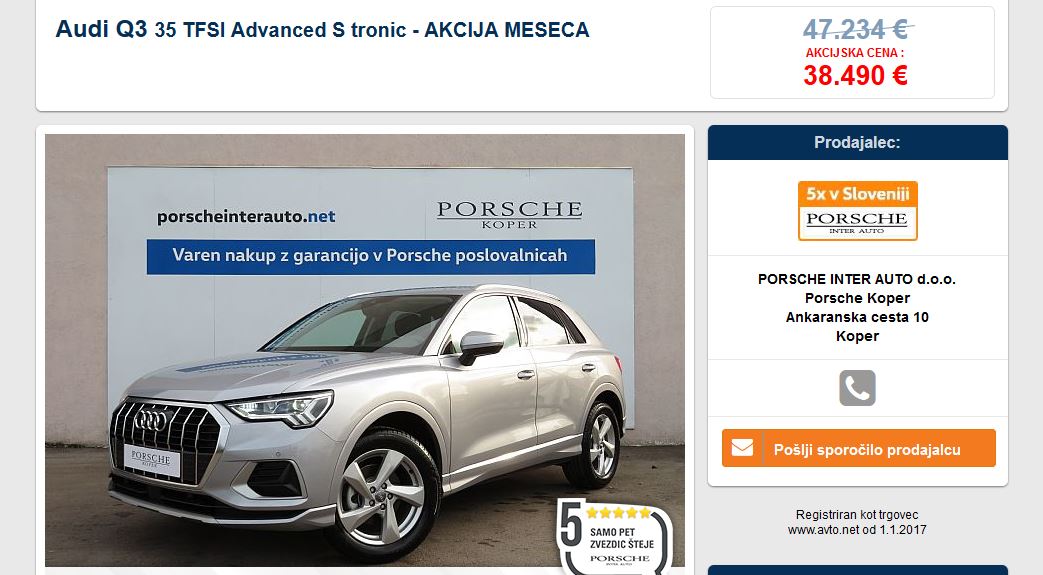The width and height of the screenshot is (1043, 575).
Task: Click the grey phone icon
Action: pos(857,388)
